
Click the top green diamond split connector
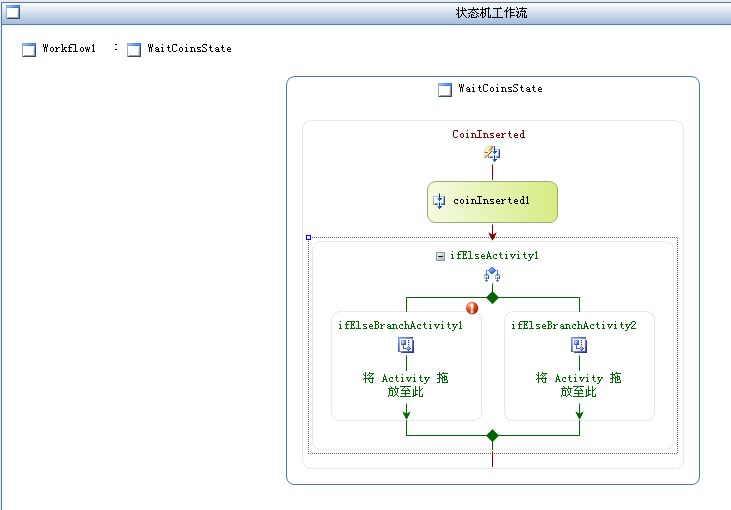(492, 297)
